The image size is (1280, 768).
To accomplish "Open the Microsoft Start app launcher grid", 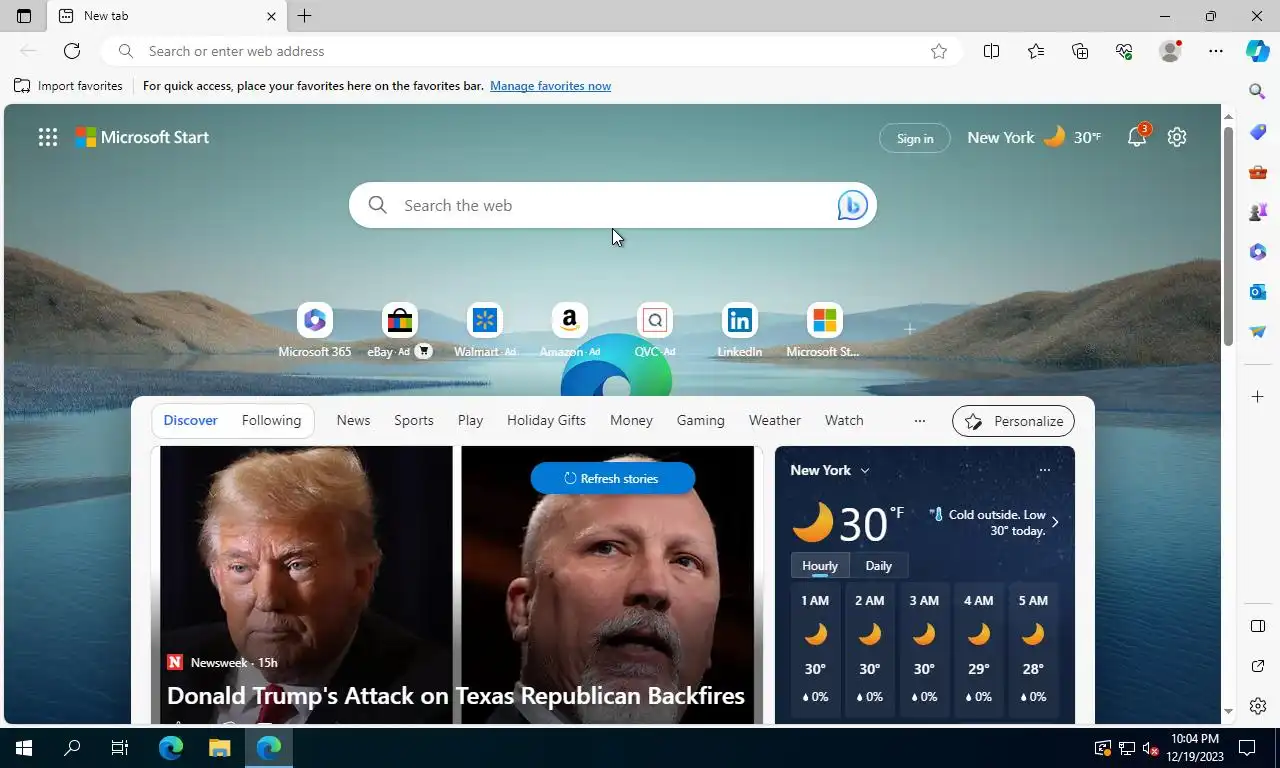I will (x=48, y=138).
